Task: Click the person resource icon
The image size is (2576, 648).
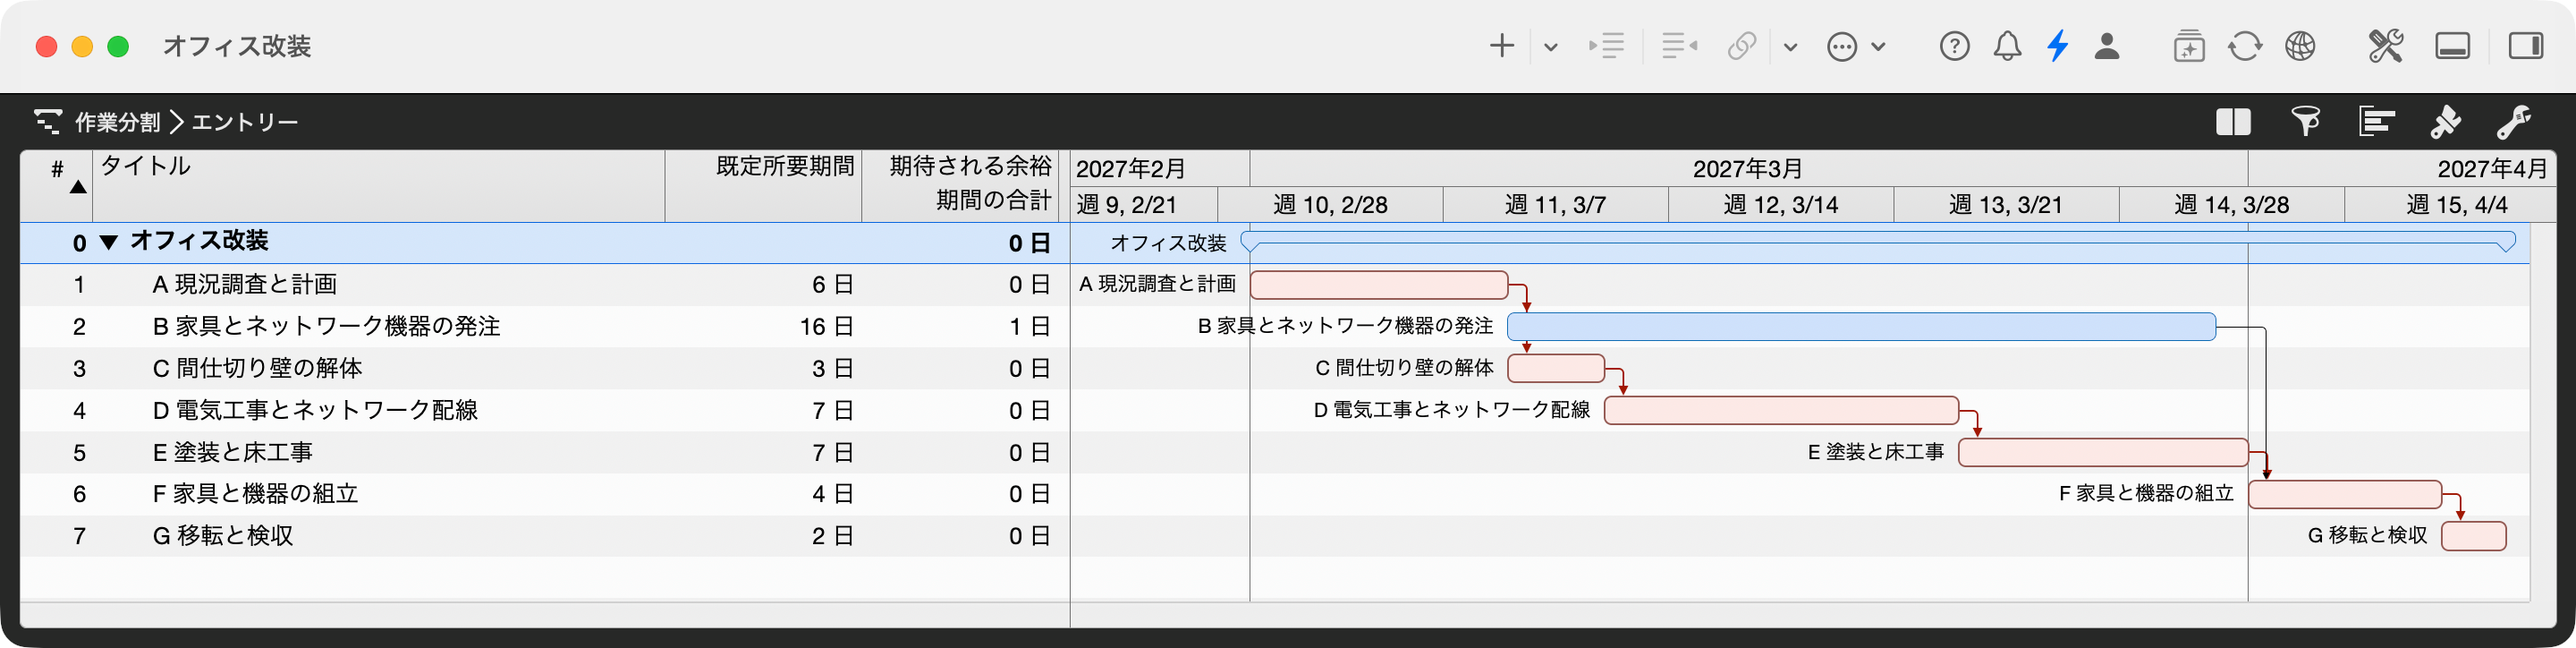Action: click(2107, 46)
